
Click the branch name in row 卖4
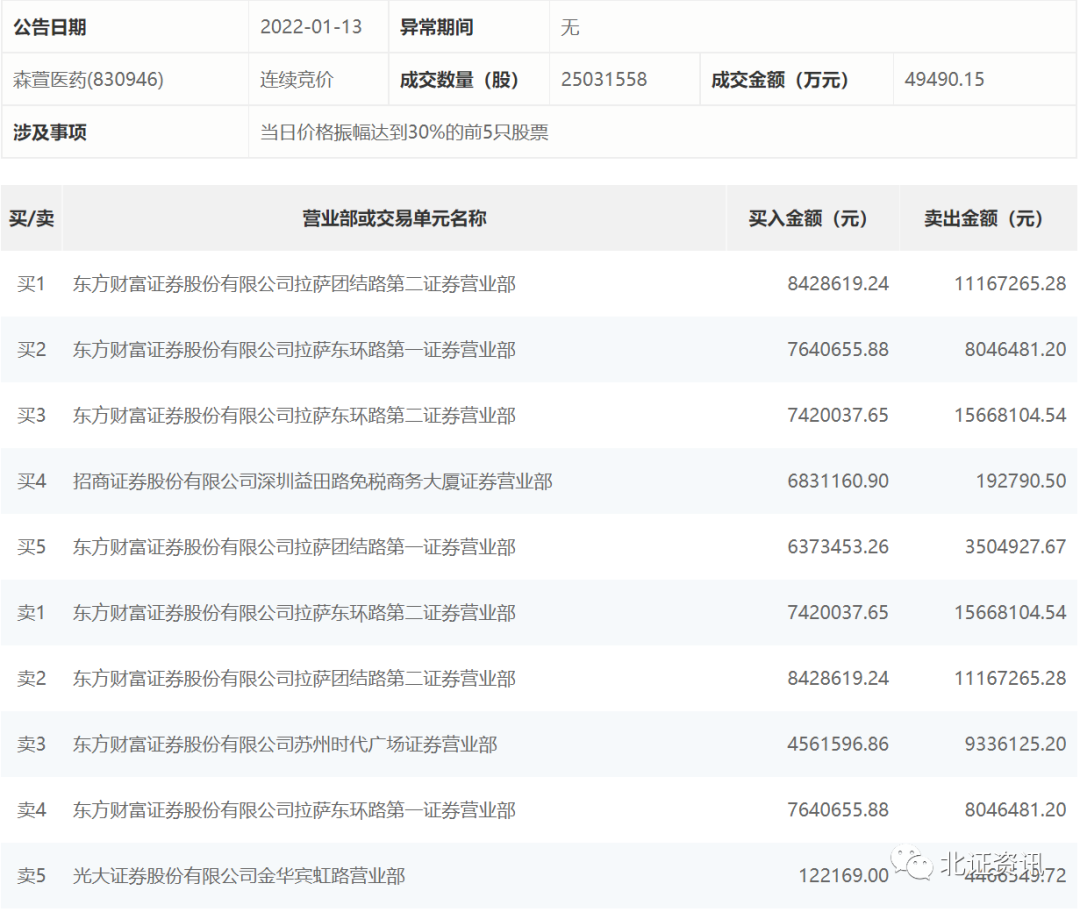coord(294,810)
